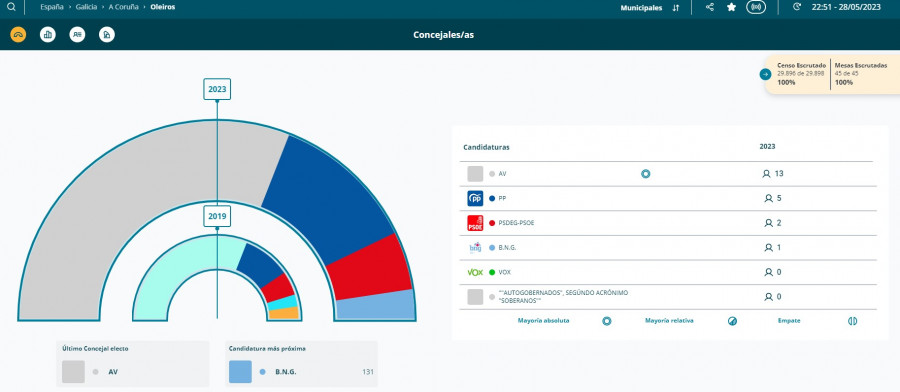The width and height of the screenshot is (900, 392).
Task: Click the Empate legend icon
Action: 852,321
